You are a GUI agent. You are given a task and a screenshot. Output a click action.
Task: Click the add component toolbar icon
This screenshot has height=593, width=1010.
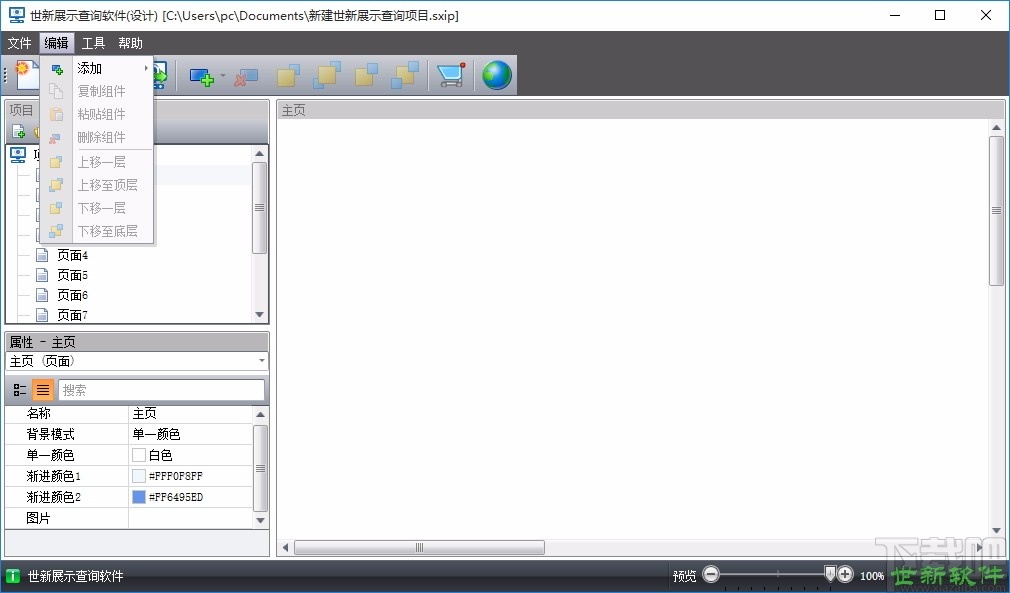pos(202,76)
